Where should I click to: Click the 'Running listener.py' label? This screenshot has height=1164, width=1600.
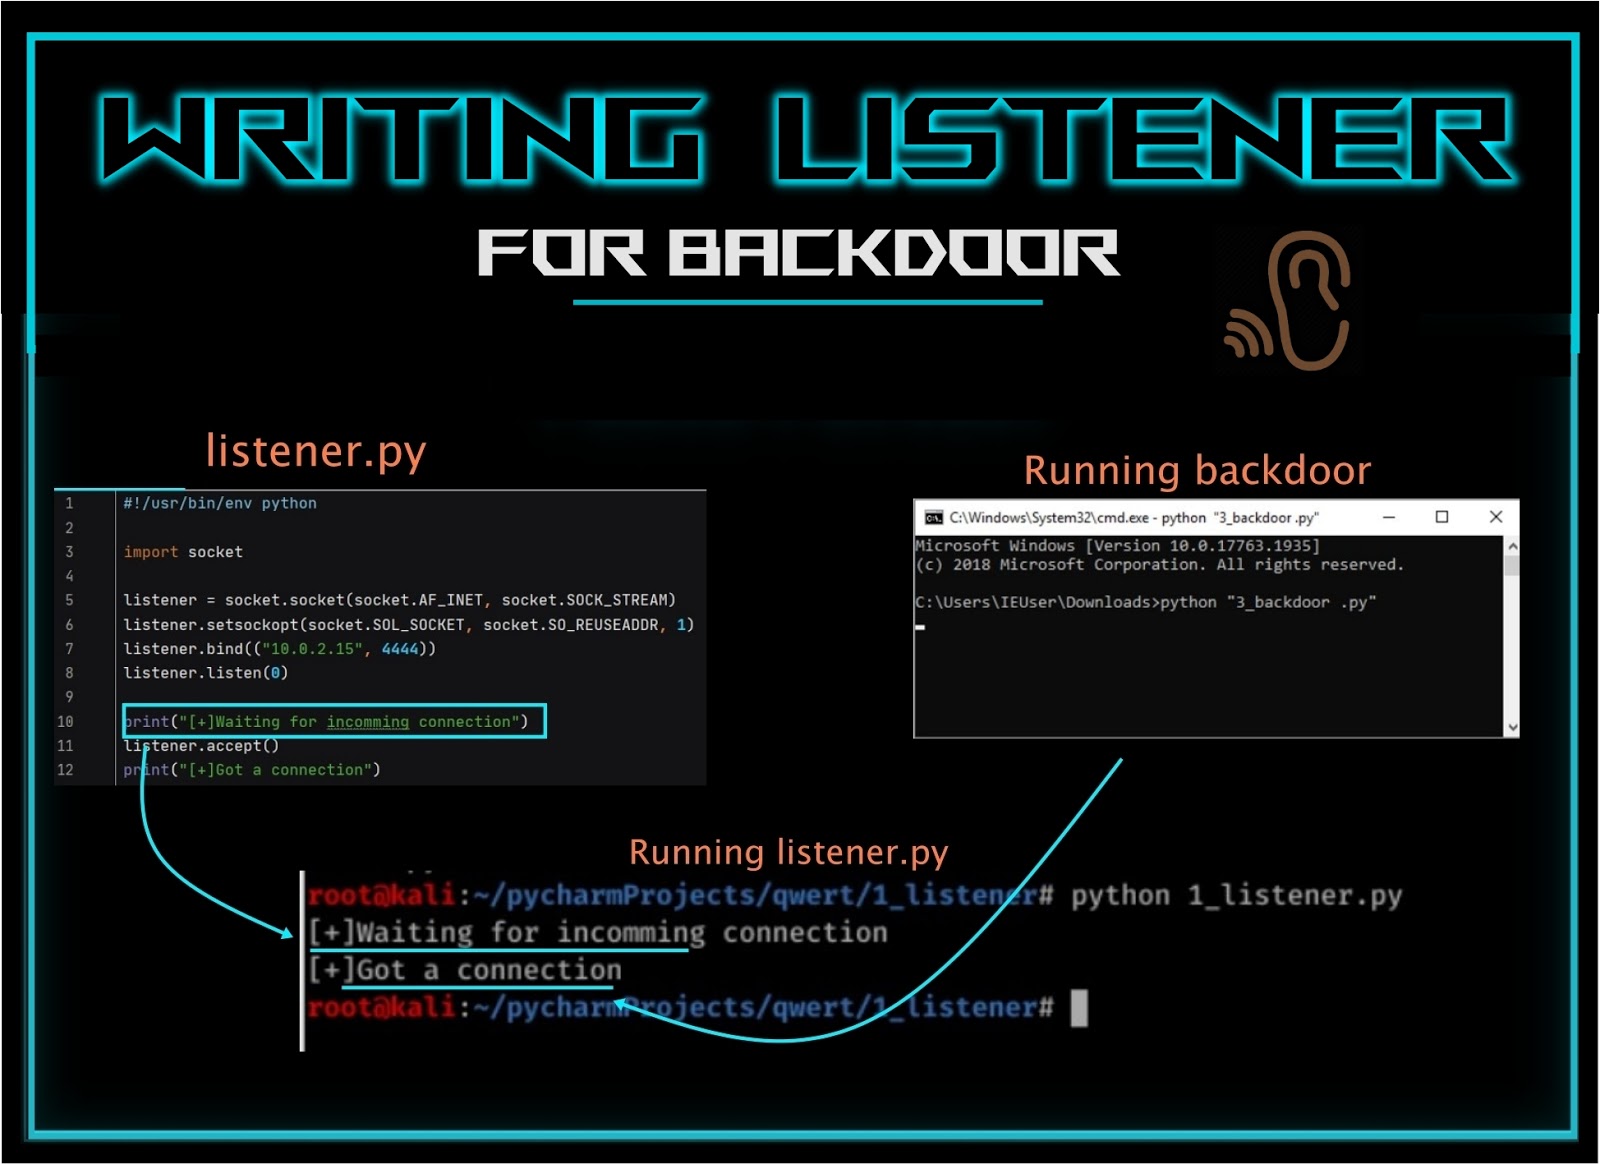(x=789, y=853)
